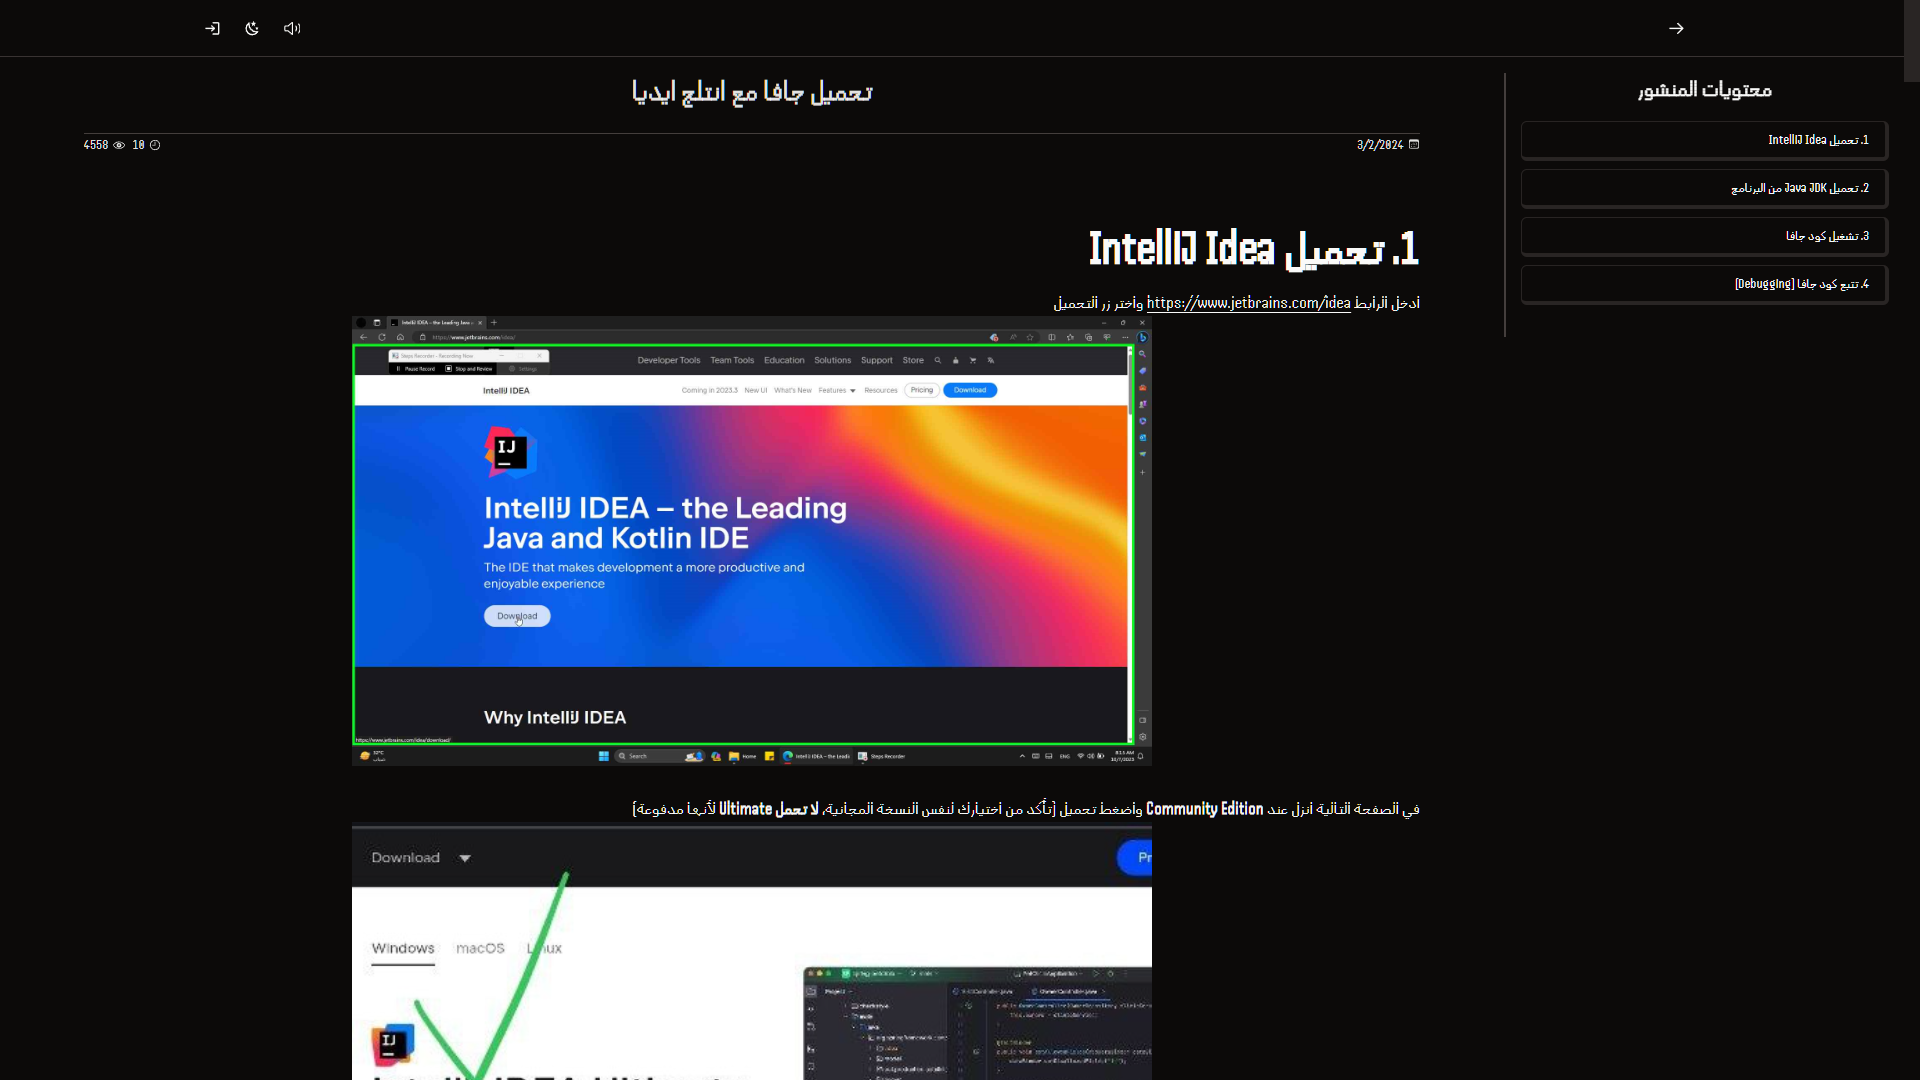Toggle dark mode with the moon icon

coord(252,28)
